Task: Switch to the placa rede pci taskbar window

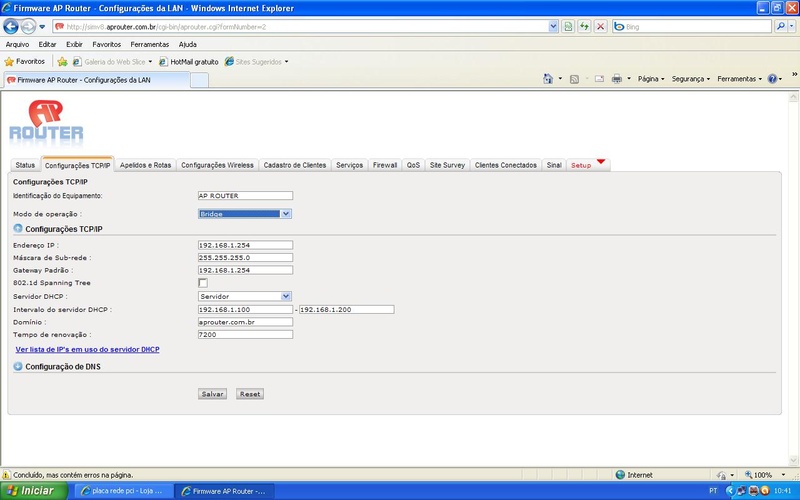Action: [x=122, y=491]
